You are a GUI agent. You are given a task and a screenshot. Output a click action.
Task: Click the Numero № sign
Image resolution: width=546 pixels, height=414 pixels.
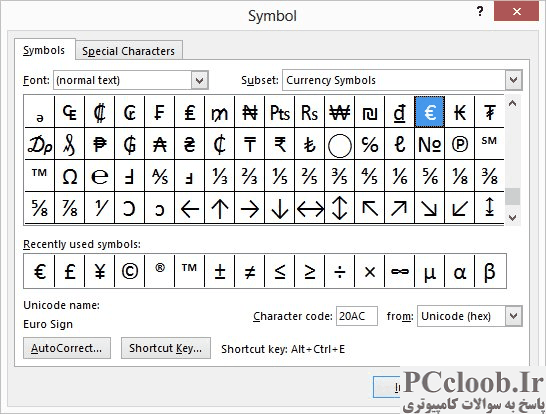point(429,144)
